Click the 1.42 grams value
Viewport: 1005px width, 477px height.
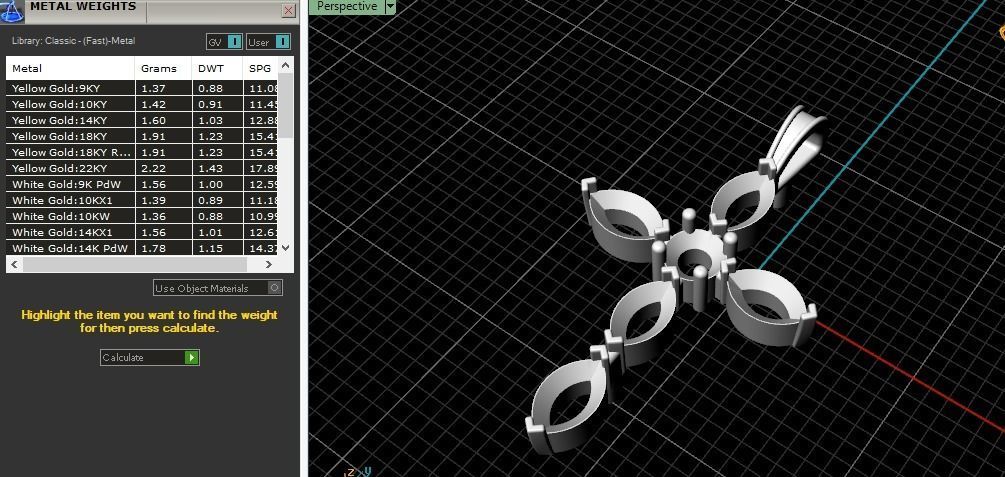[153, 105]
